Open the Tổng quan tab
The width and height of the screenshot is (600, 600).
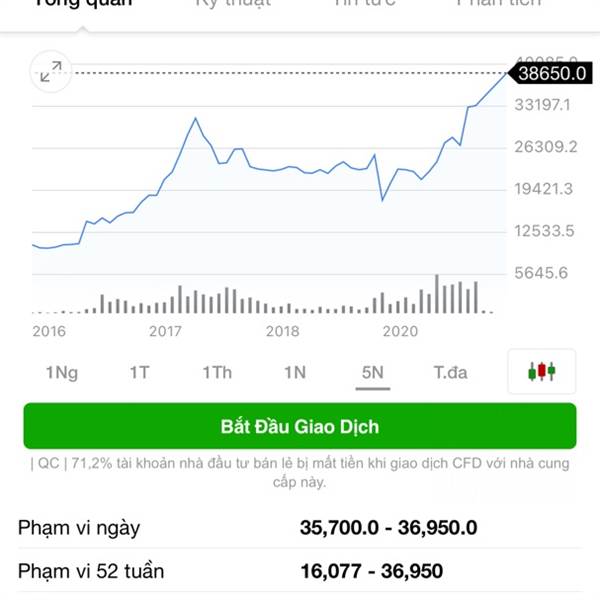point(83,3)
